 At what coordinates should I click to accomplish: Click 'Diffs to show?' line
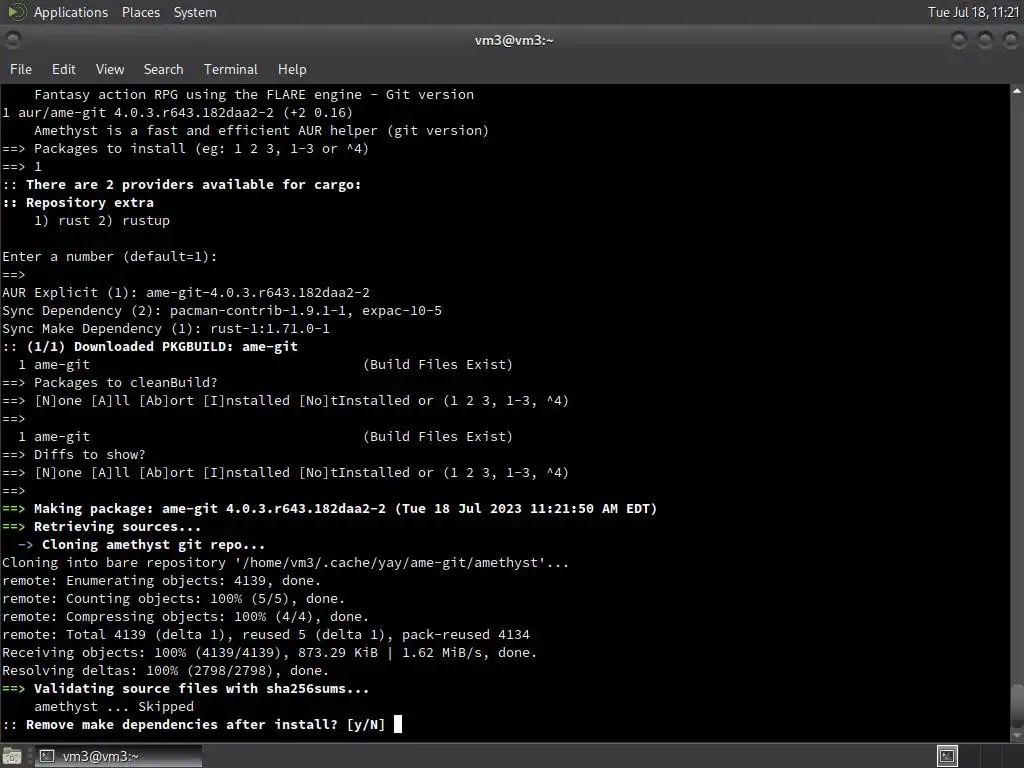pos(74,455)
